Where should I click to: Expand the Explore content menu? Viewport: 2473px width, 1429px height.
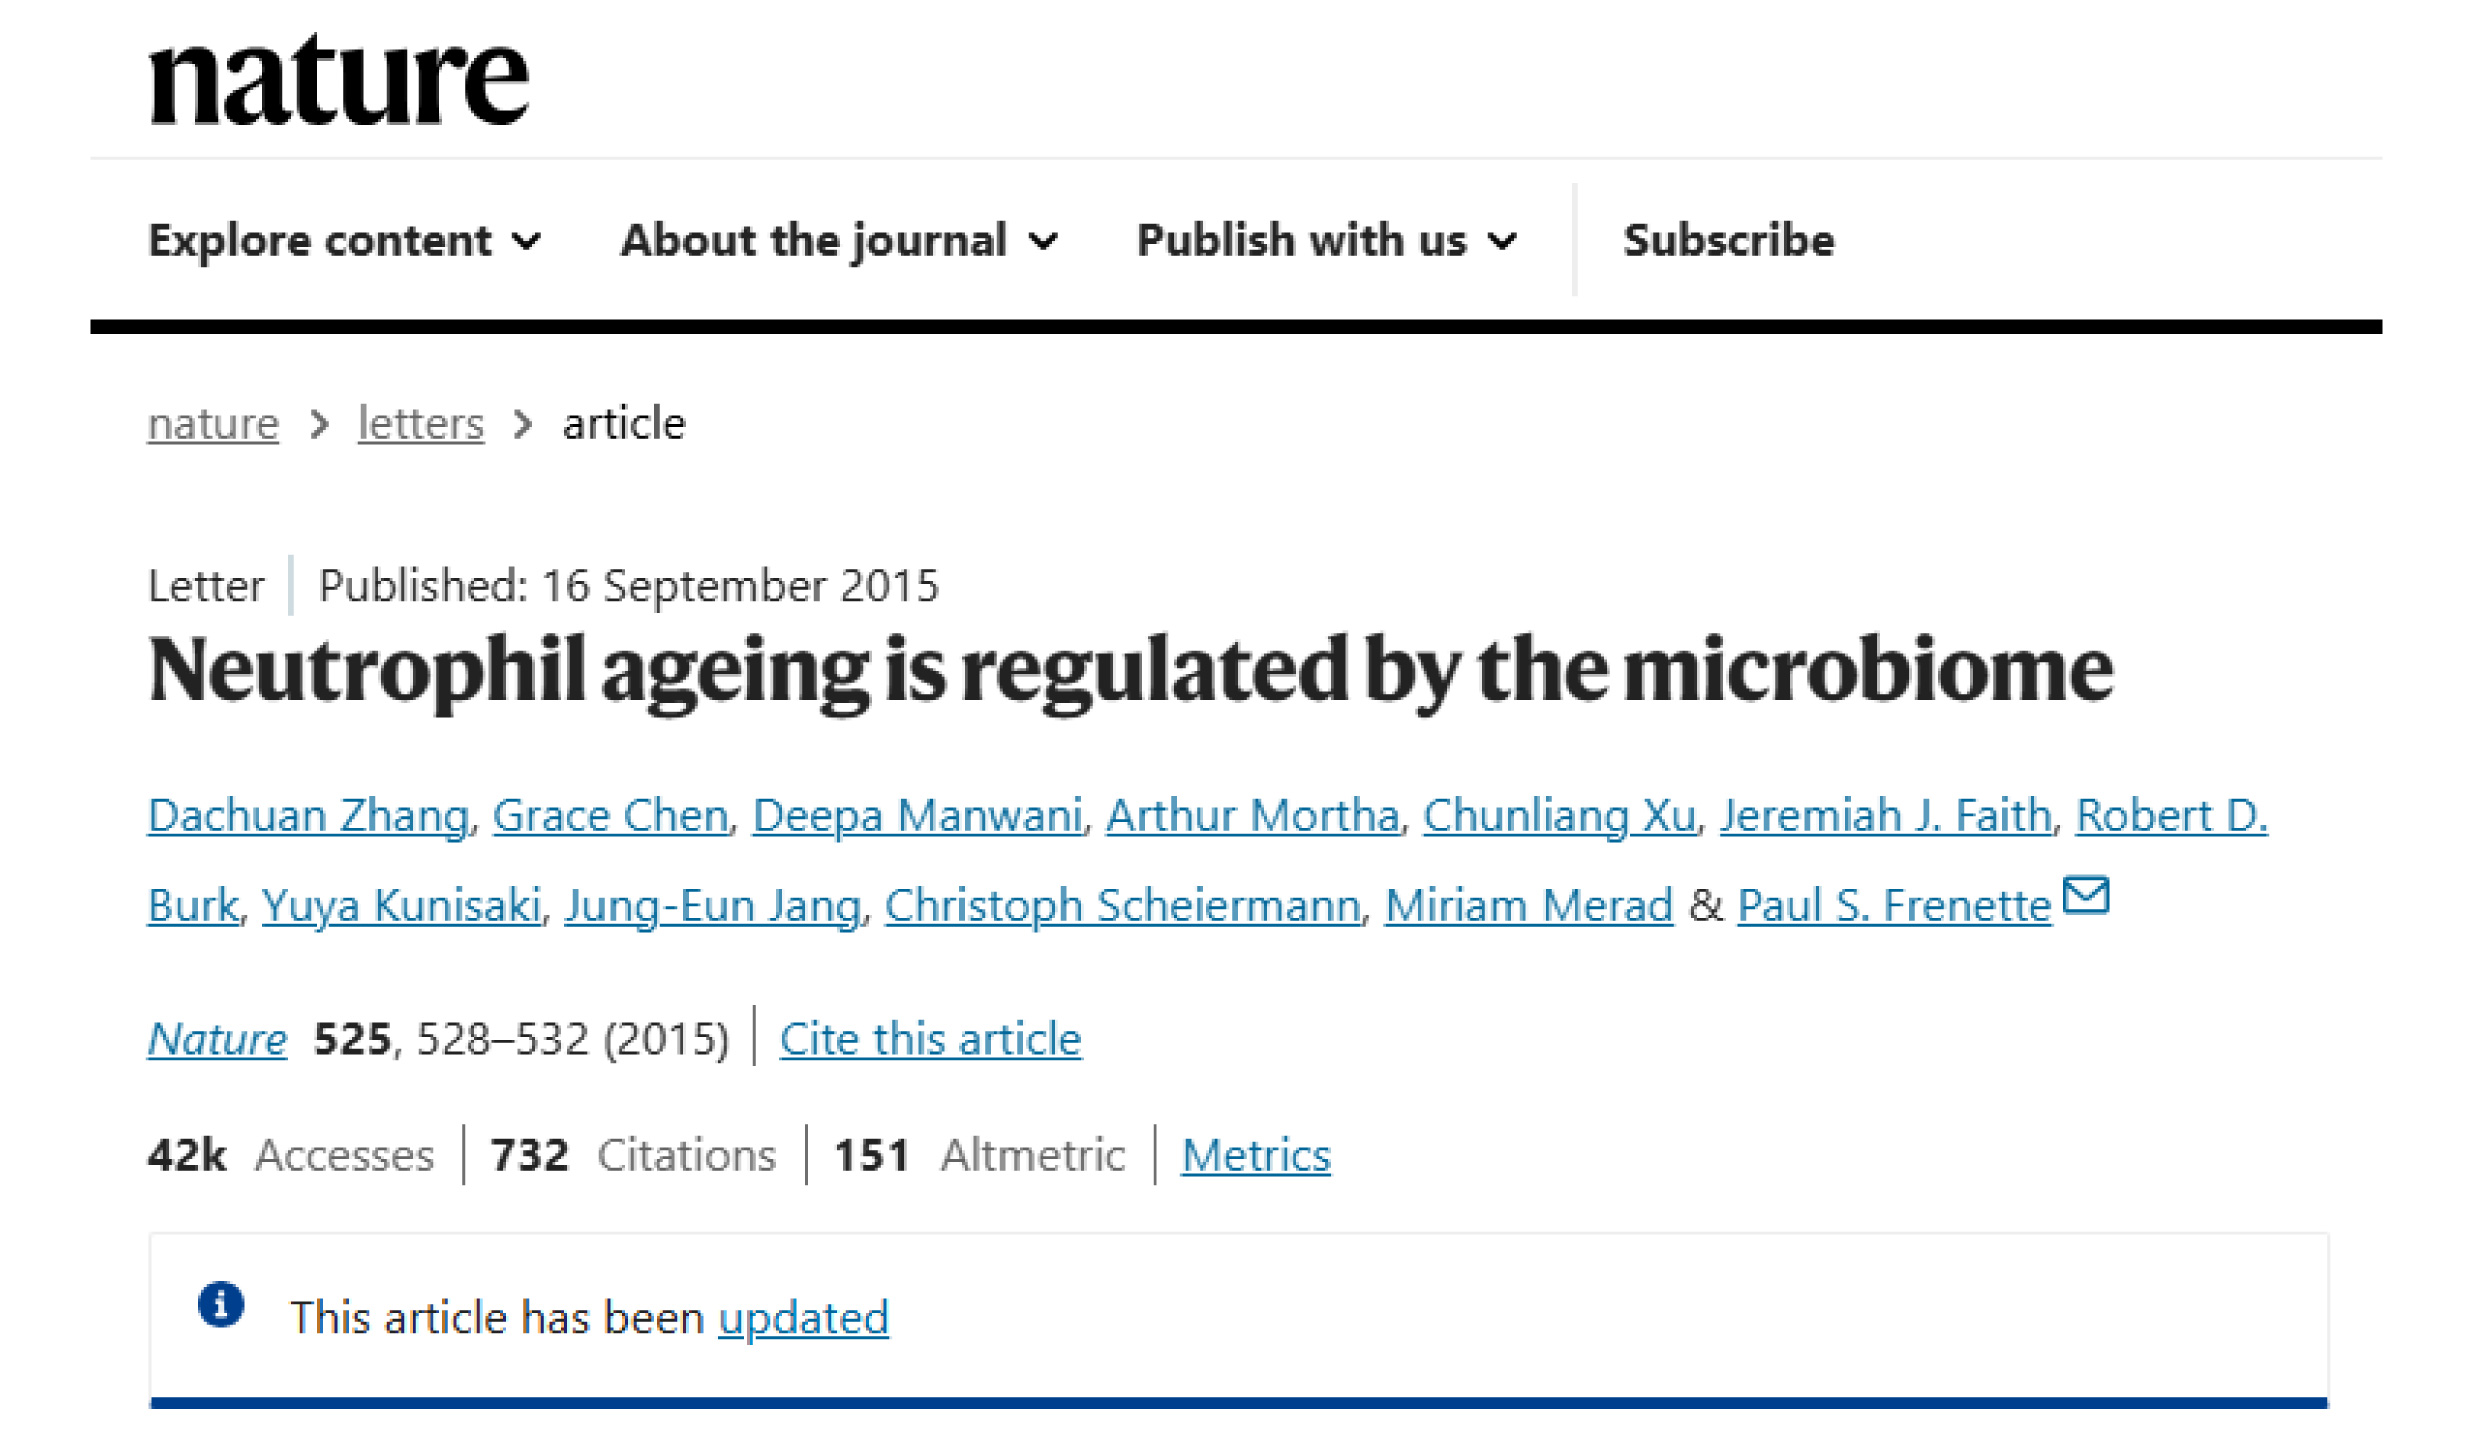(x=343, y=241)
